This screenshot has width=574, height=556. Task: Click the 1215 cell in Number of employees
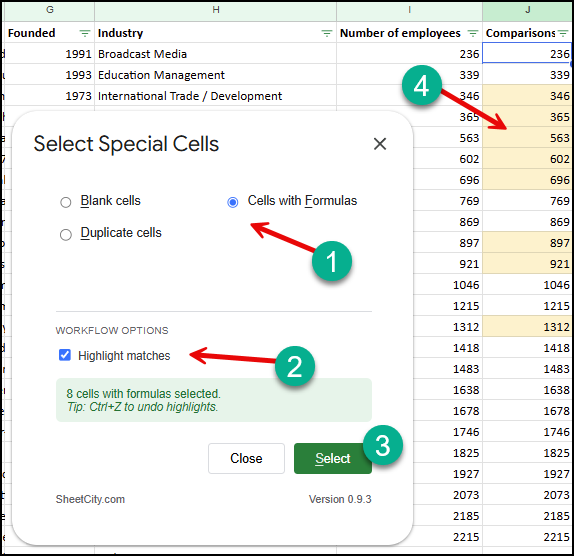(447, 306)
